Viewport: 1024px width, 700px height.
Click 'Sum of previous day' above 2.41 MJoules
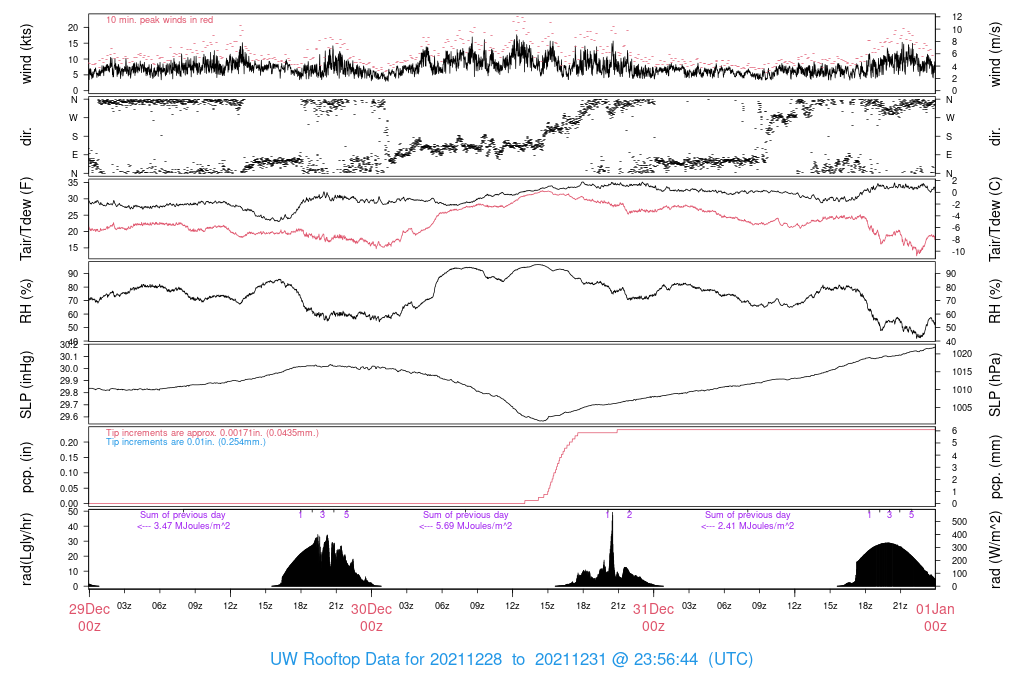pyautogui.click(x=748, y=515)
